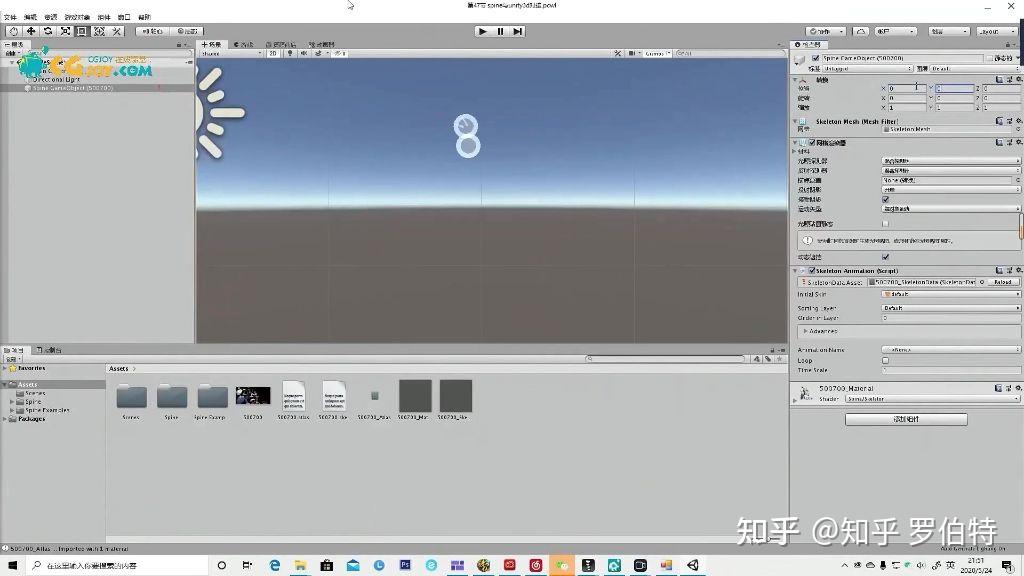Click the Reload button for SkeletonData Asset
Viewport: 1024px width, 576px height.
[1002, 282]
